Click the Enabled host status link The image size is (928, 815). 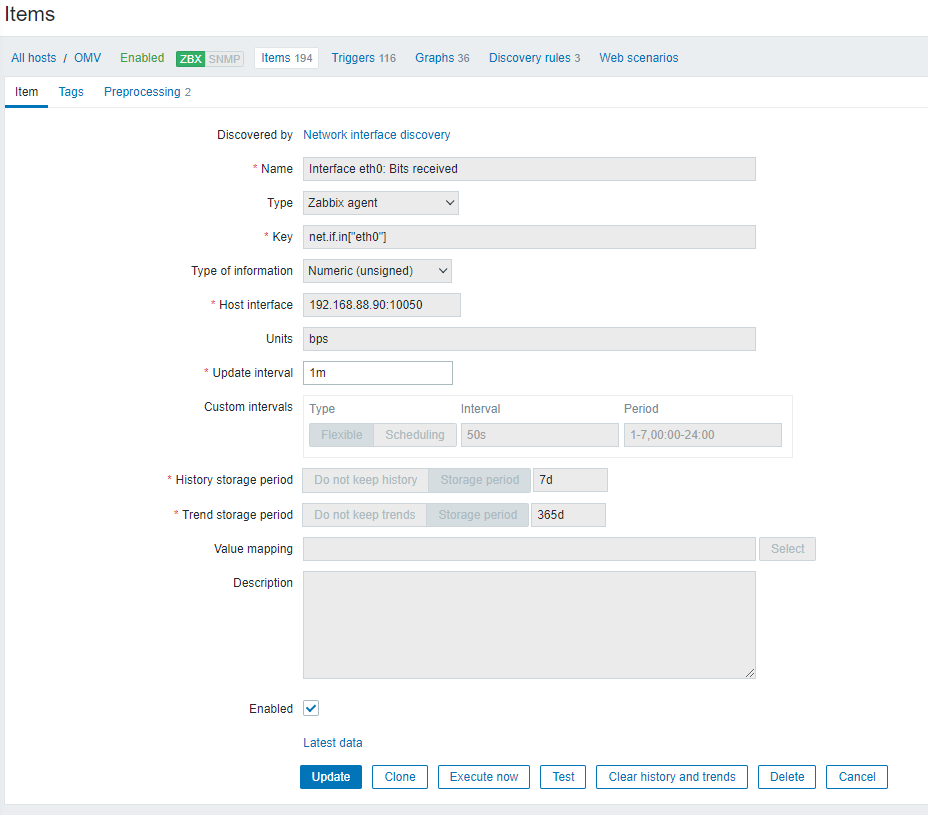142,58
